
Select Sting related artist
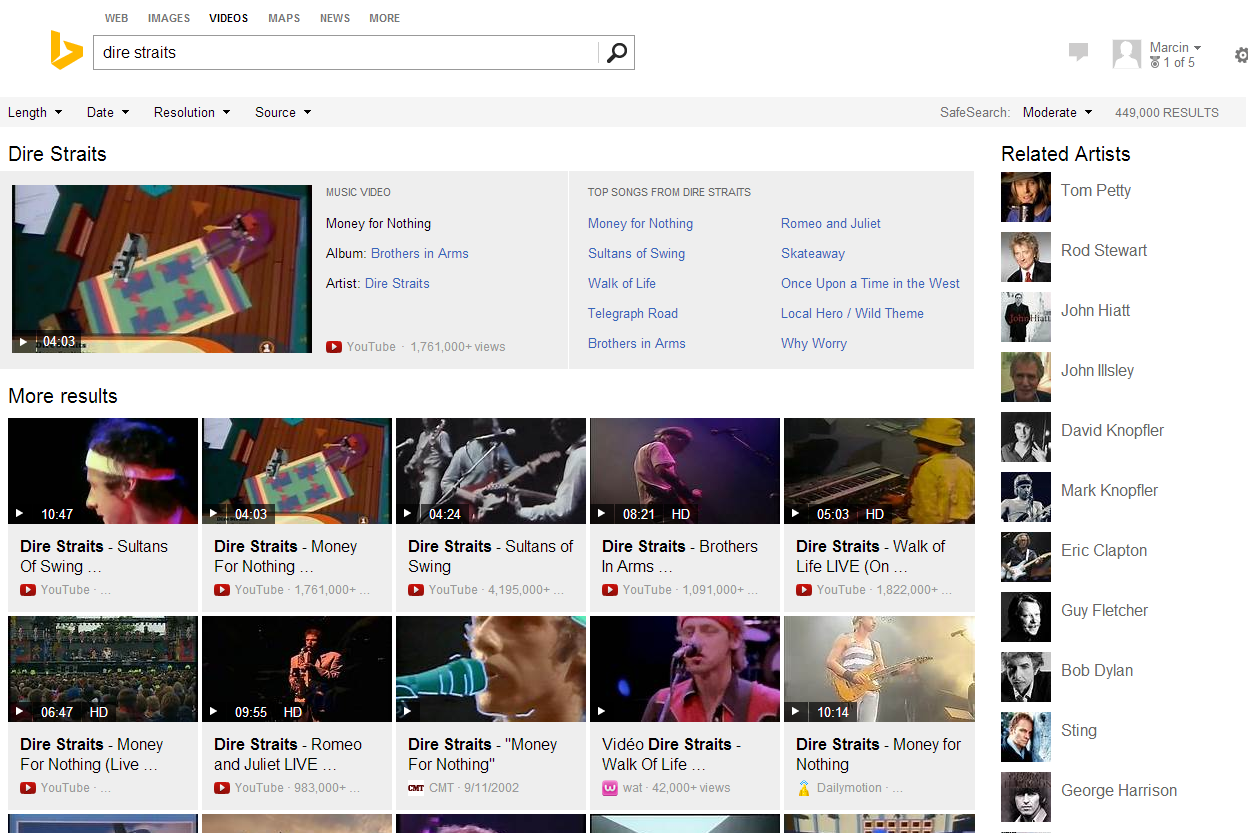[x=1079, y=730]
